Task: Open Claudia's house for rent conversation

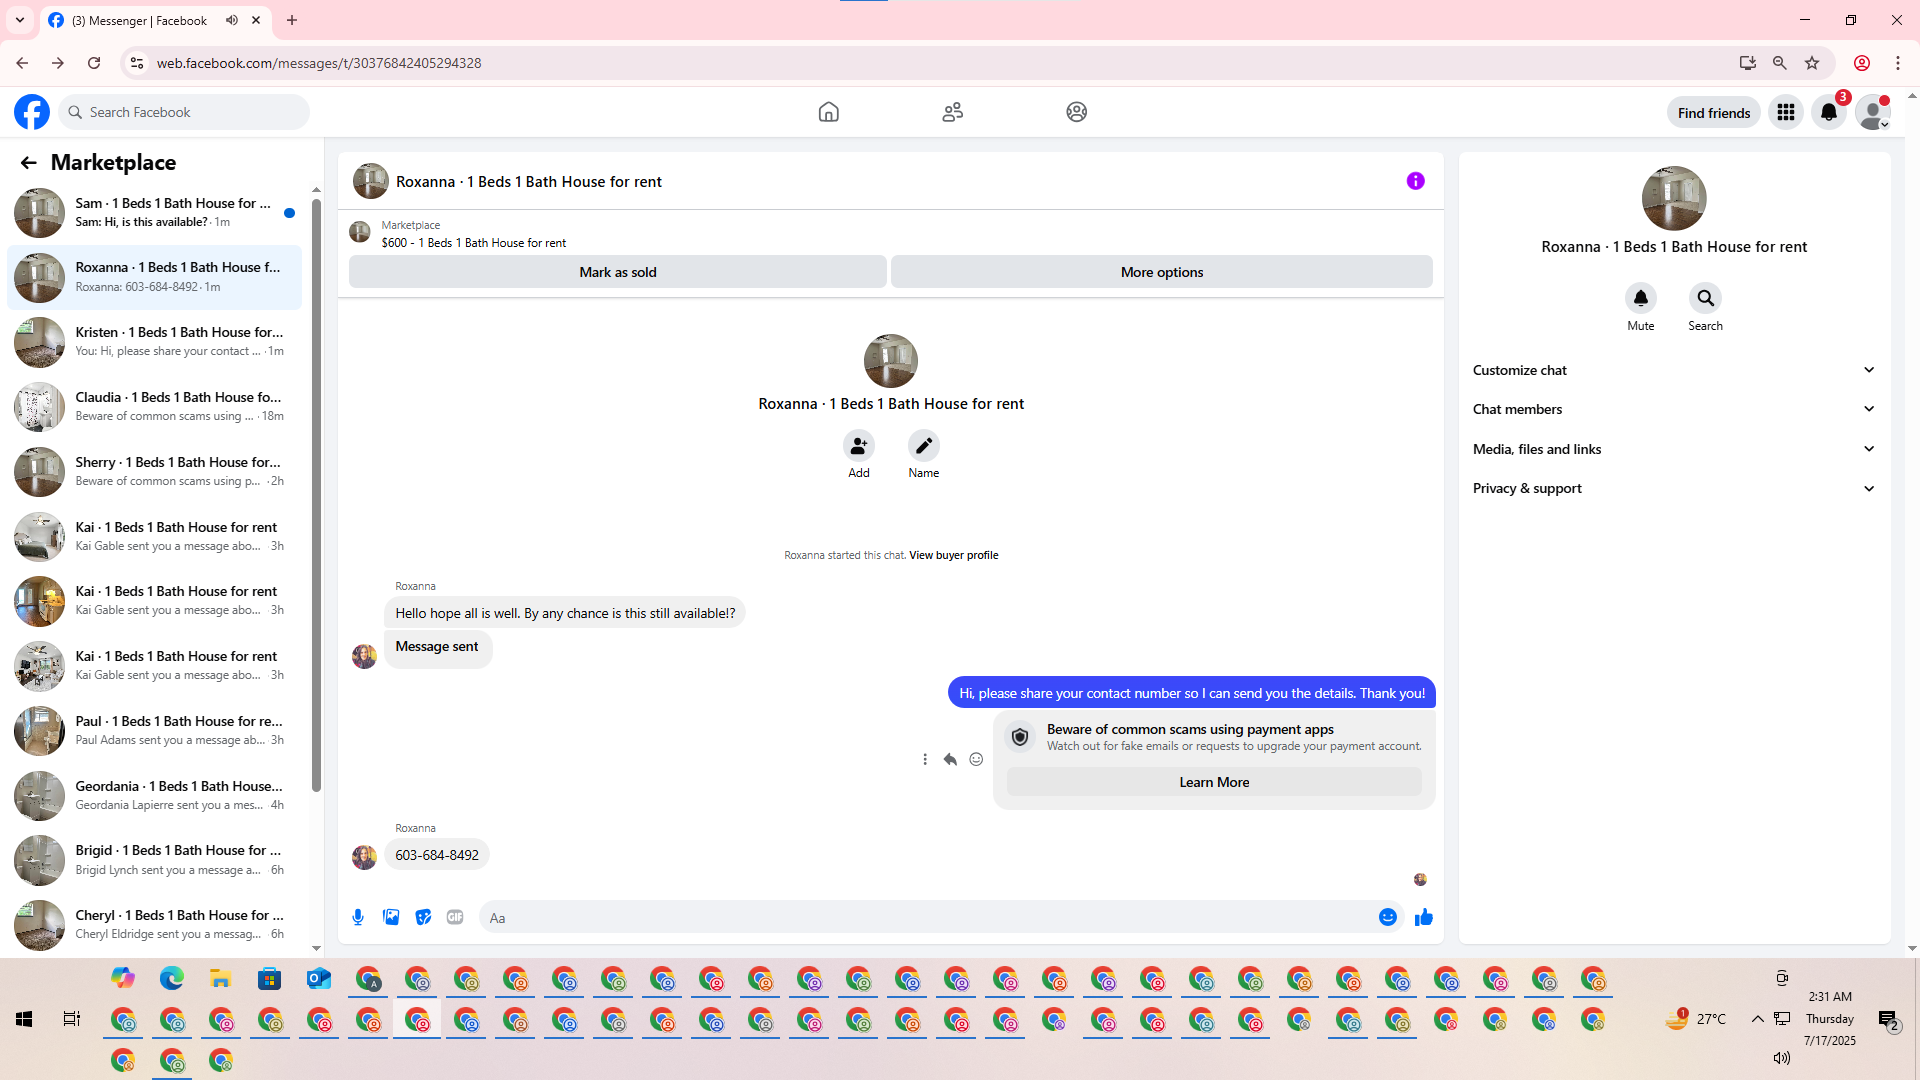Action: (x=155, y=407)
